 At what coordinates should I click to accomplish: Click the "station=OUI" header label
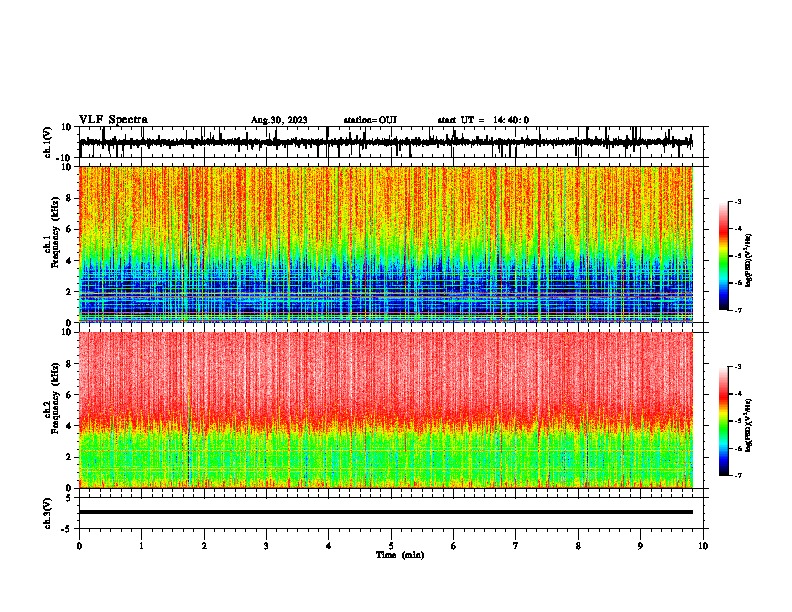(370, 120)
